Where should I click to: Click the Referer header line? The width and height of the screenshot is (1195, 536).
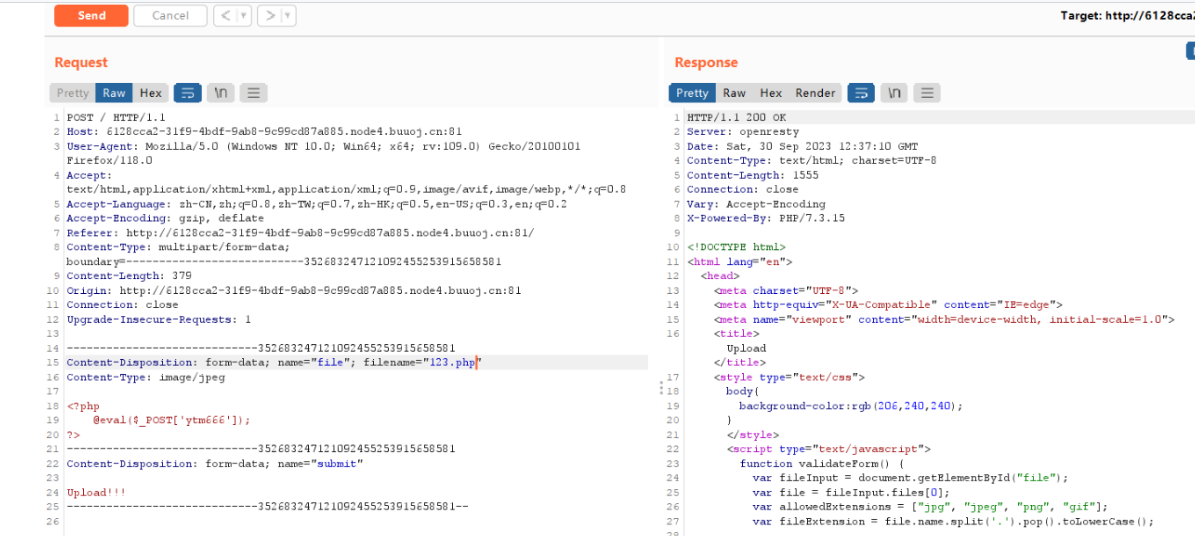coord(300,233)
